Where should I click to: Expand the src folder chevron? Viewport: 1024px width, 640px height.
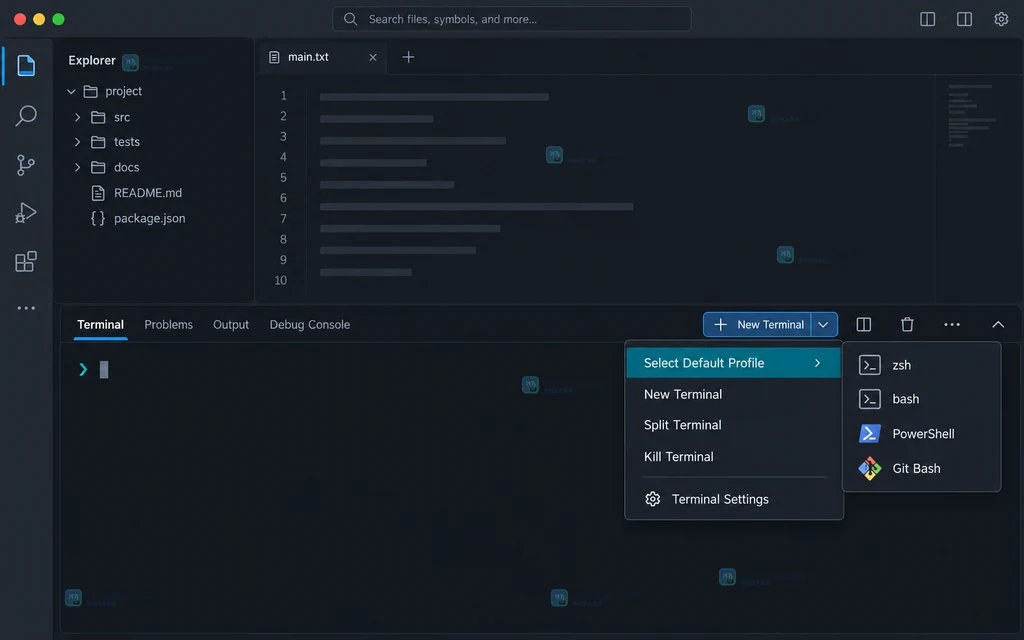tap(78, 118)
